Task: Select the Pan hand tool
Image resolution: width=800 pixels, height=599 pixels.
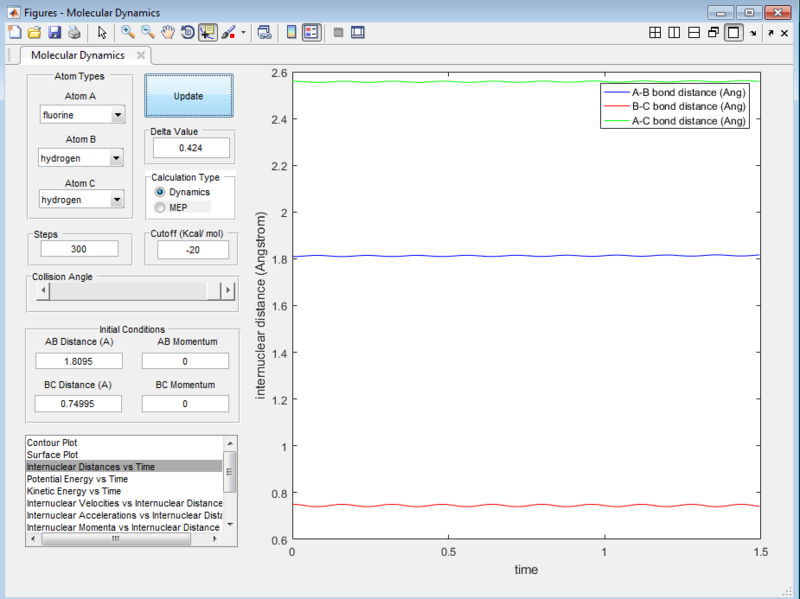Action: [x=168, y=32]
